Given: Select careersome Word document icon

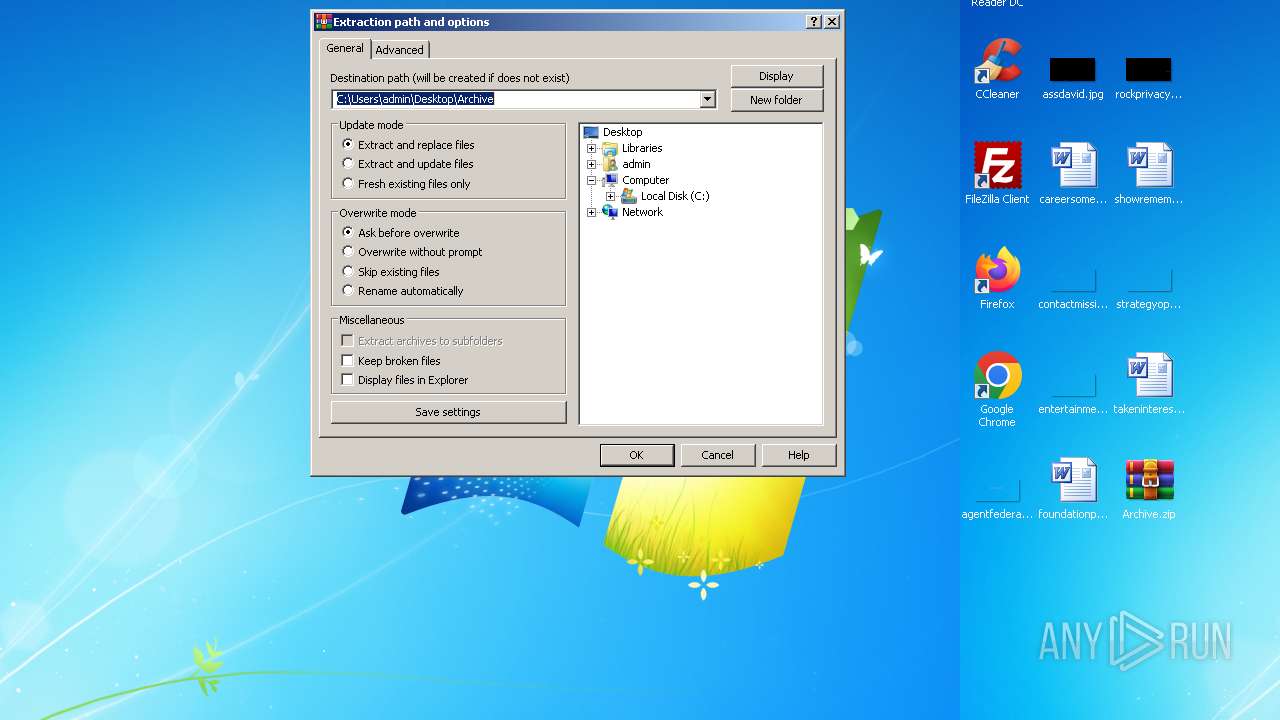Looking at the screenshot, I should (x=1073, y=173).
